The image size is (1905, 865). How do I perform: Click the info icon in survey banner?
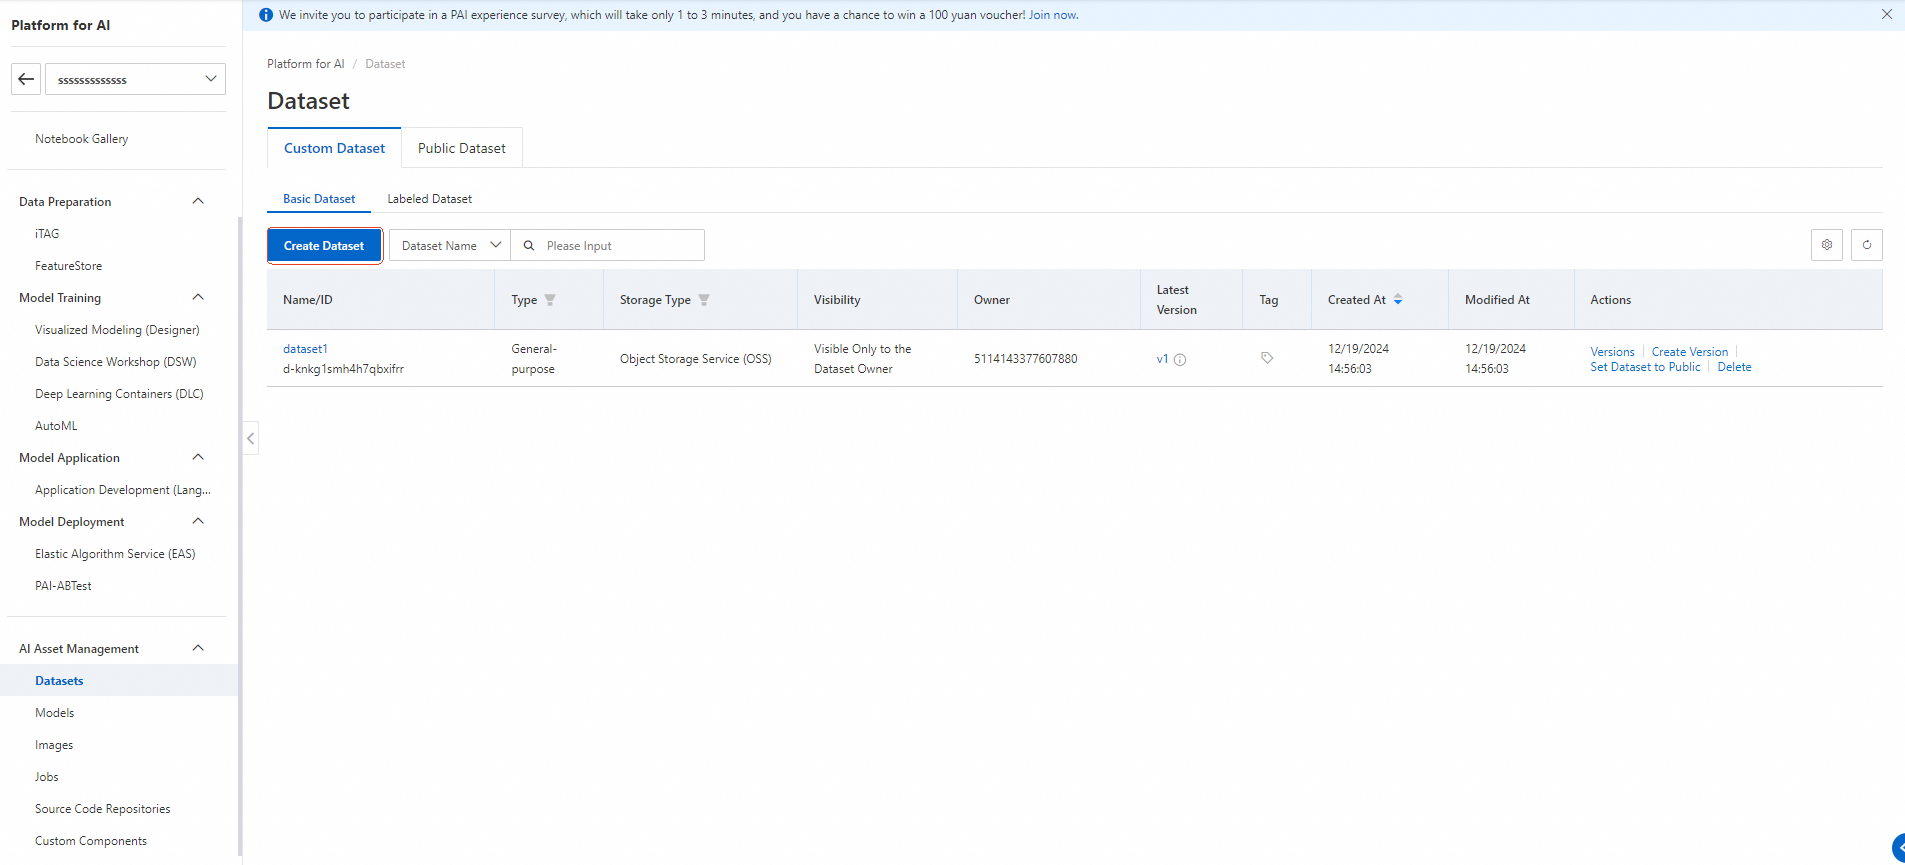point(266,15)
